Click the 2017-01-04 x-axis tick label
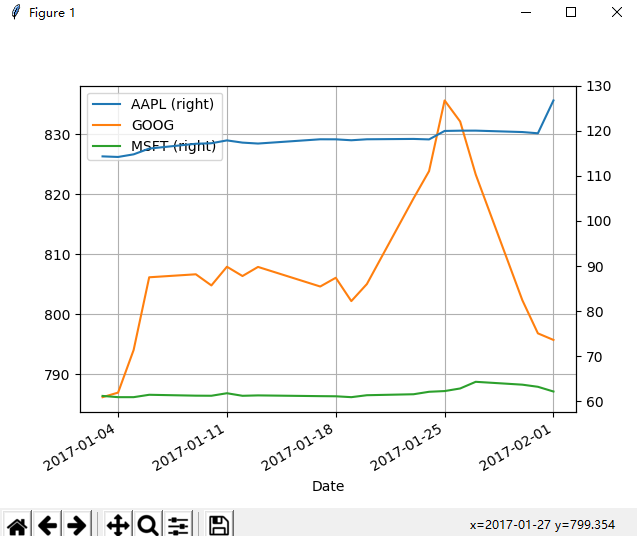This screenshot has height=536, width=637. (80, 447)
